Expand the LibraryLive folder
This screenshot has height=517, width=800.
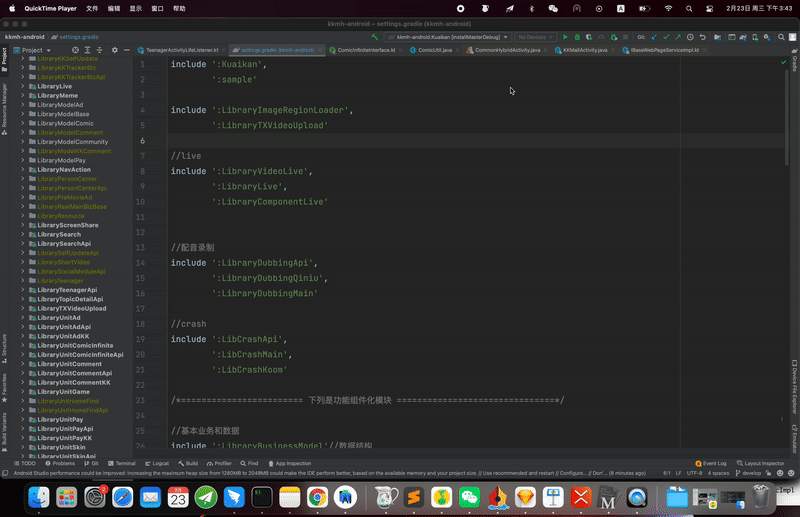[x=23, y=86]
